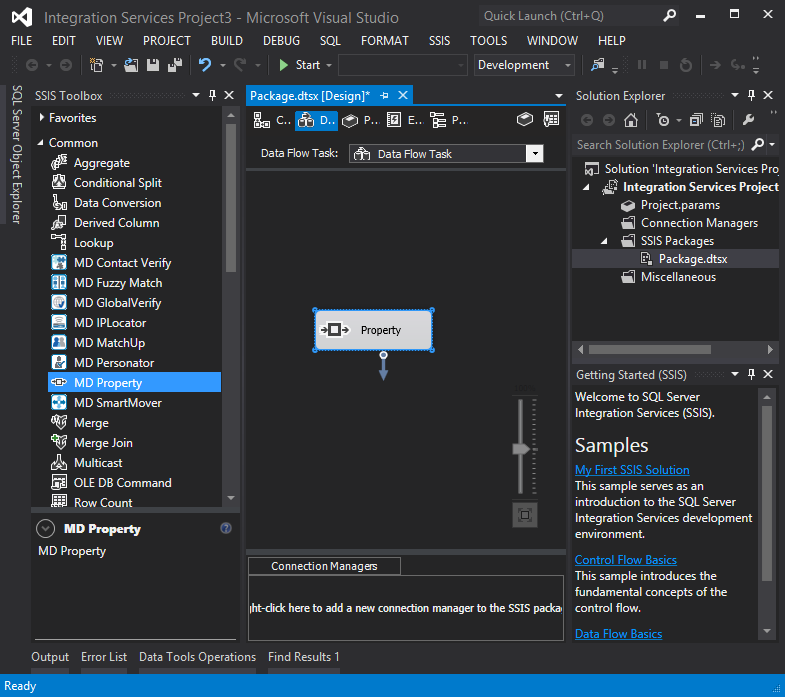Click zoom-to-fit button below the zoom slider
The width and height of the screenshot is (785, 697).
coord(525,514)
